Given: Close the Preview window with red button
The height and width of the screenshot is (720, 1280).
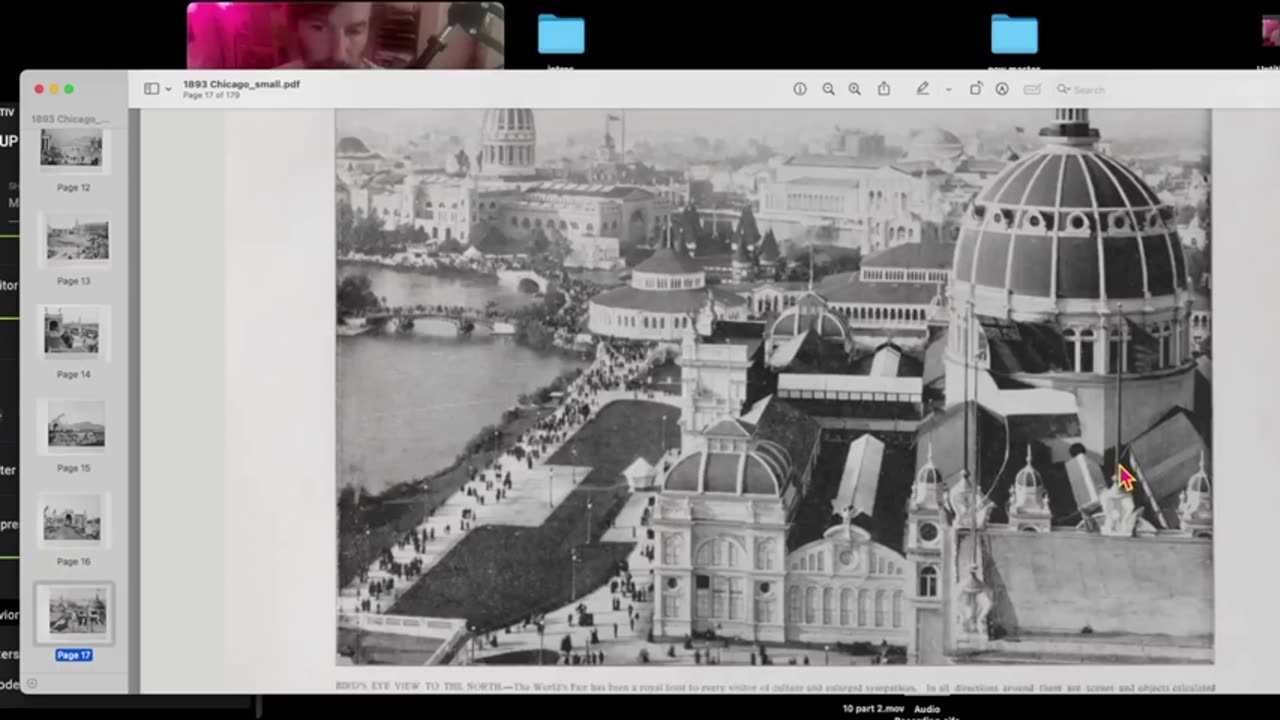Looking at the screenshot, I should [x=39, y=89].
